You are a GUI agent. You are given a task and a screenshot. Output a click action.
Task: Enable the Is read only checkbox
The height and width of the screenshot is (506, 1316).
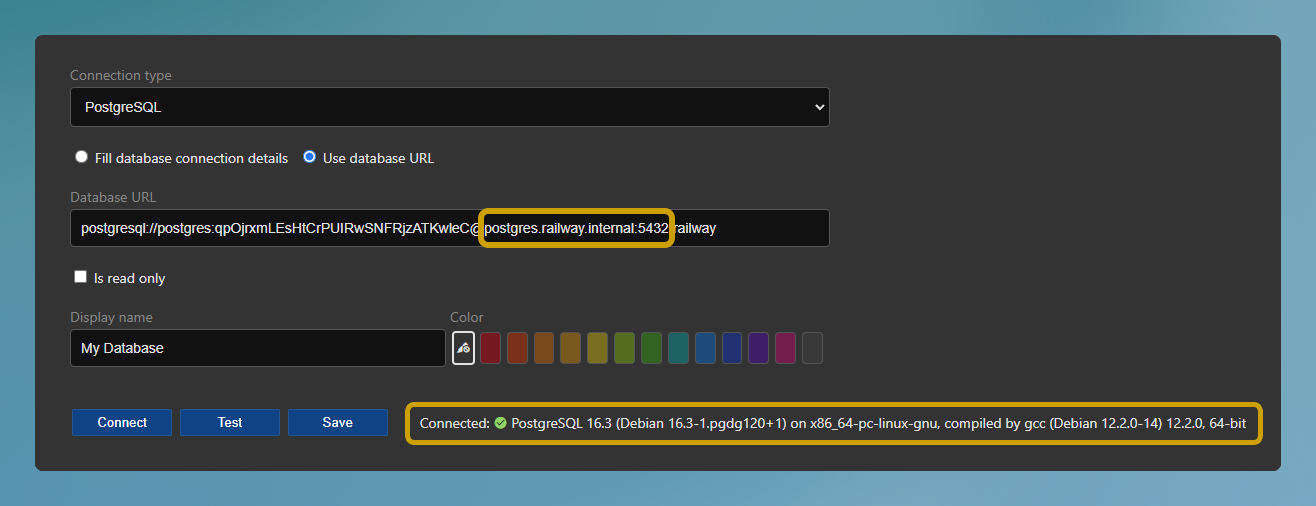point(81,277)
